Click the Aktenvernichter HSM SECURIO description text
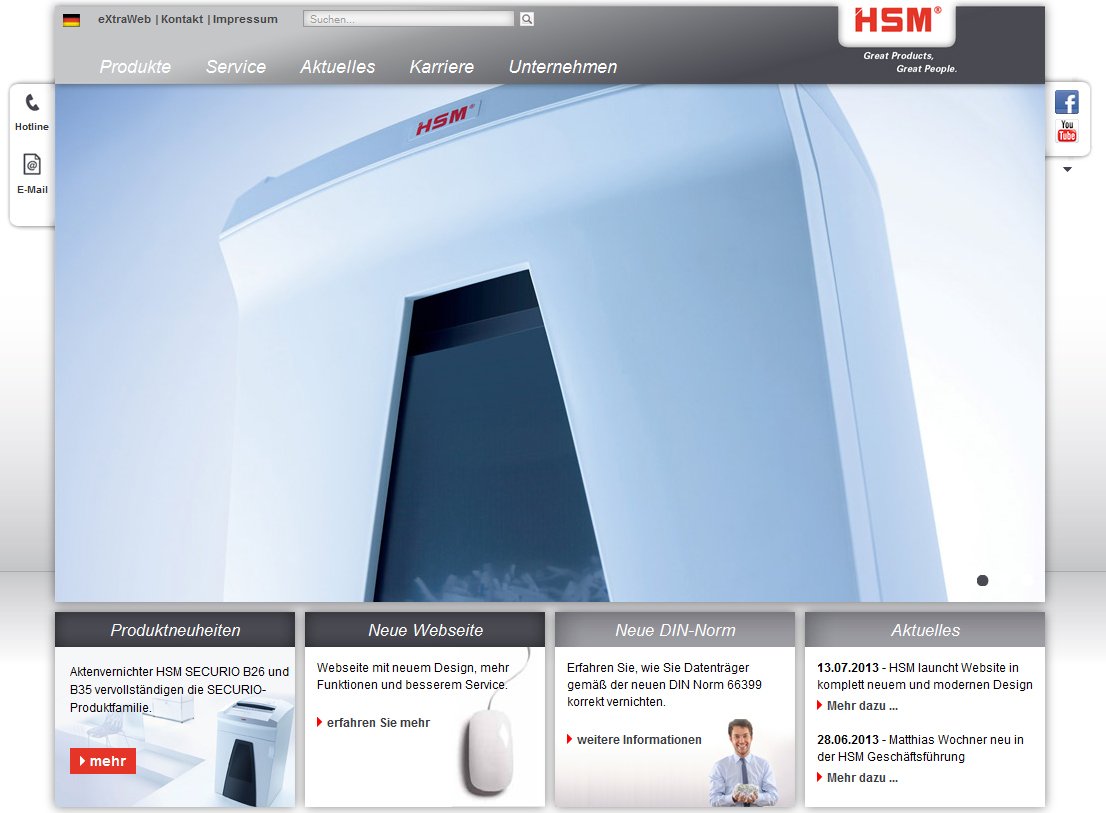 [179, 689]
